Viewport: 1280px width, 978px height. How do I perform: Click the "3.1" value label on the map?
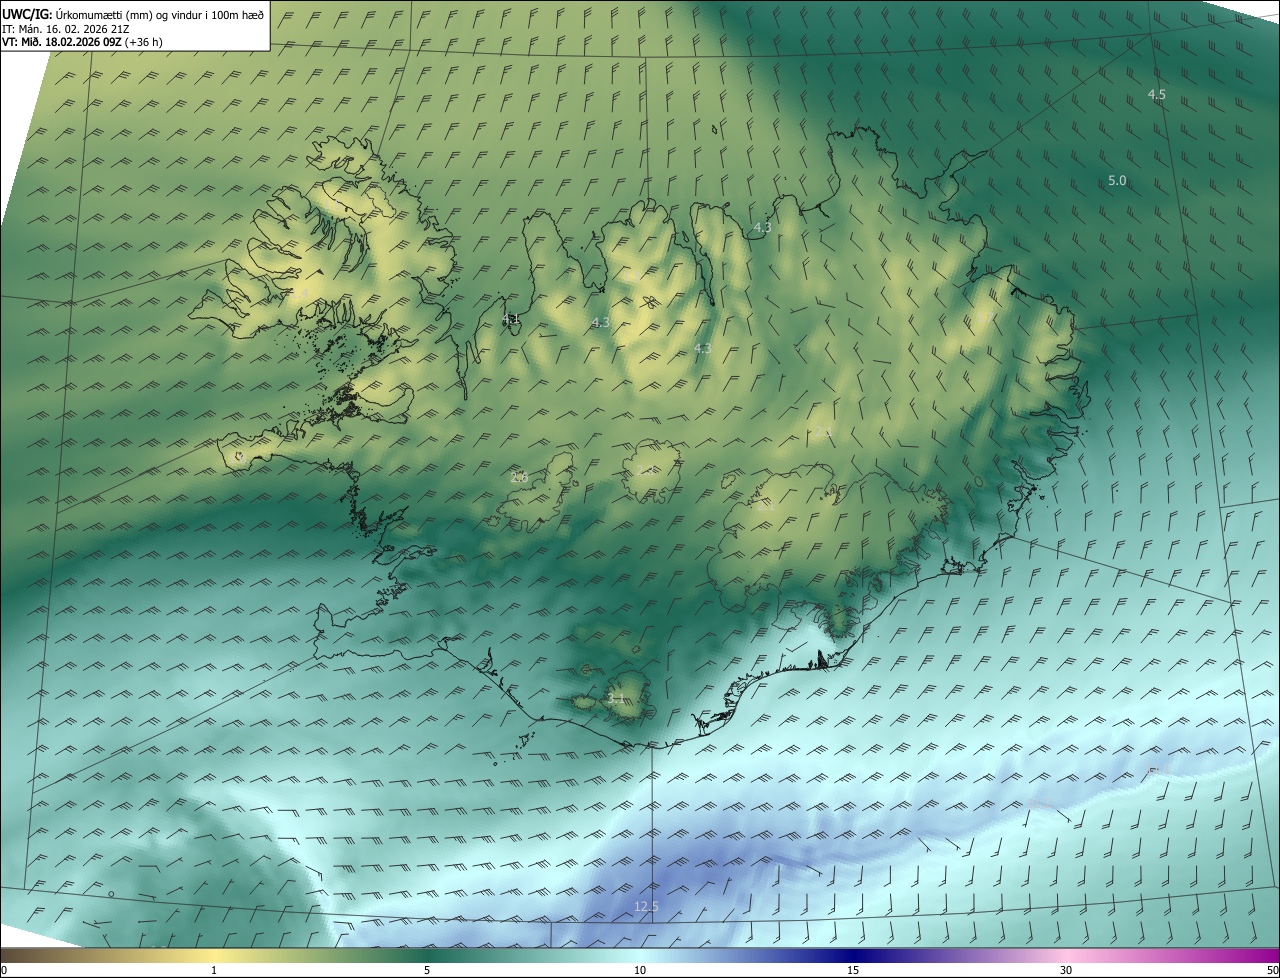(x=616, y=699)
